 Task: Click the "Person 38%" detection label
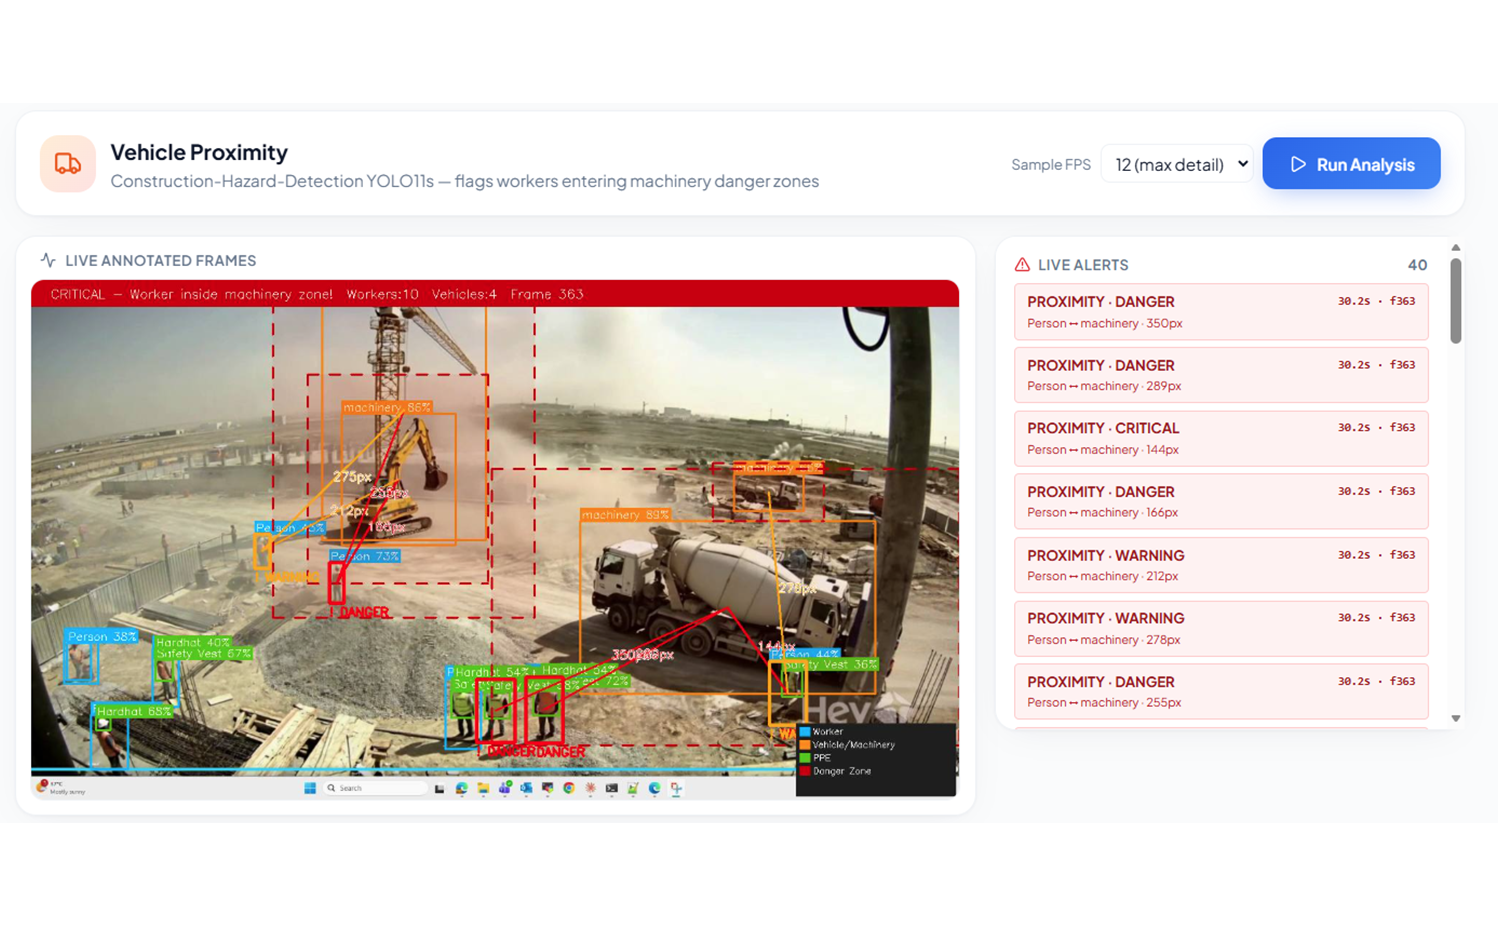click(x=102, y=636)
